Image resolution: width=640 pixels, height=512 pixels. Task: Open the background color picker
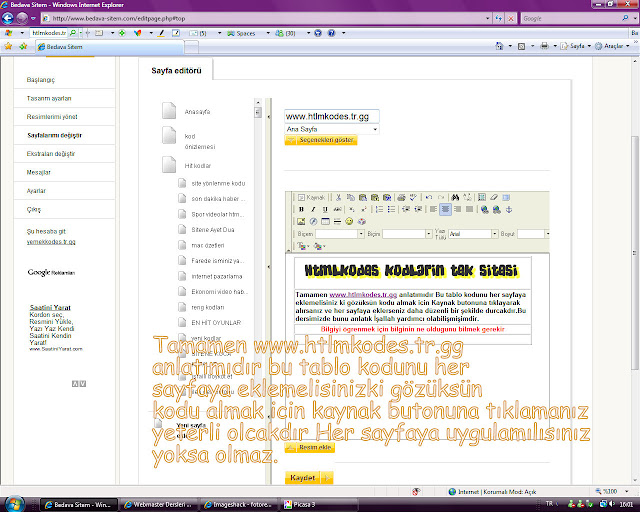click(x=320, y=246)
